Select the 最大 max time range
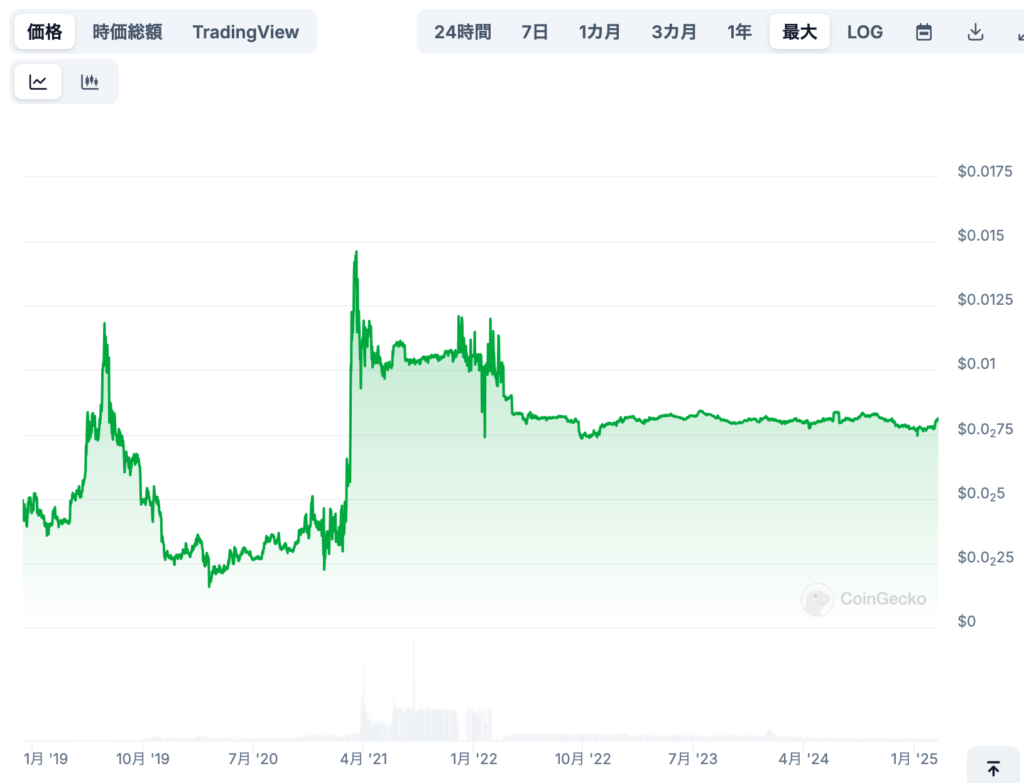The height and width of the screenshot is (783, 1024). (799, 32)
